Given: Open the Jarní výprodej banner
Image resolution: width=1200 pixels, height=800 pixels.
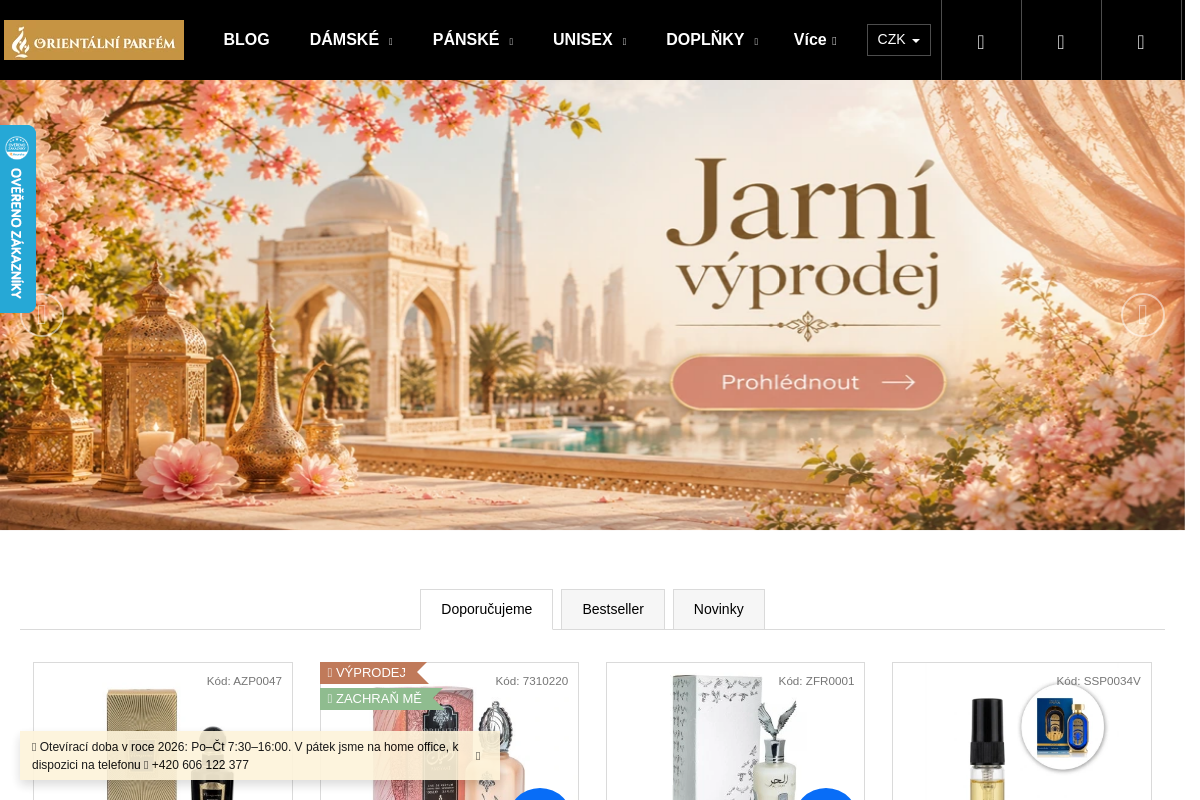Looking at the screenshot, I should click(x=592, y=305).
